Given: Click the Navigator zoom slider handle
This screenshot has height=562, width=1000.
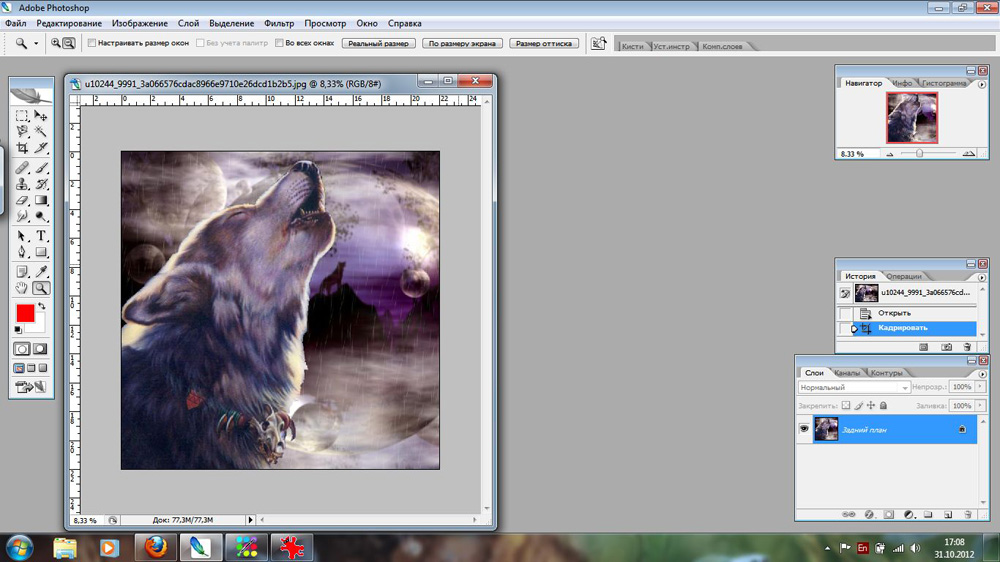Looking at the screenshot, I should coord(919,153).
